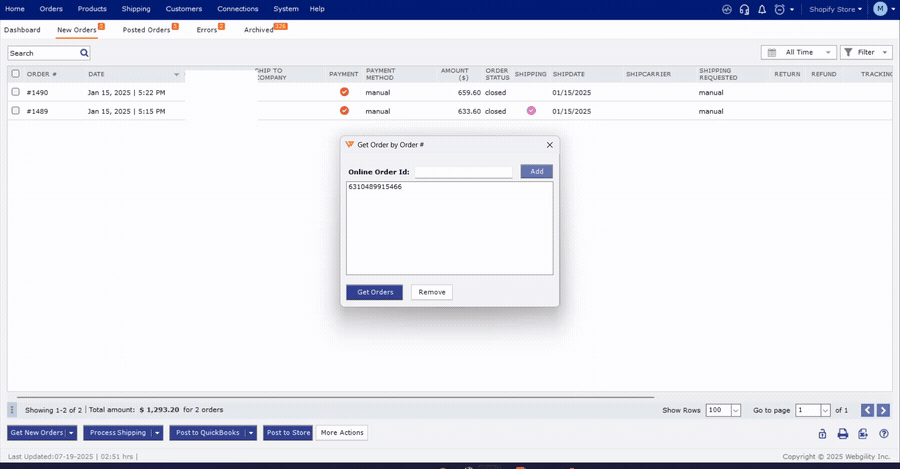The image size is (900, 469).
Task: Go to next page arrow
Action: click(883, 410)
